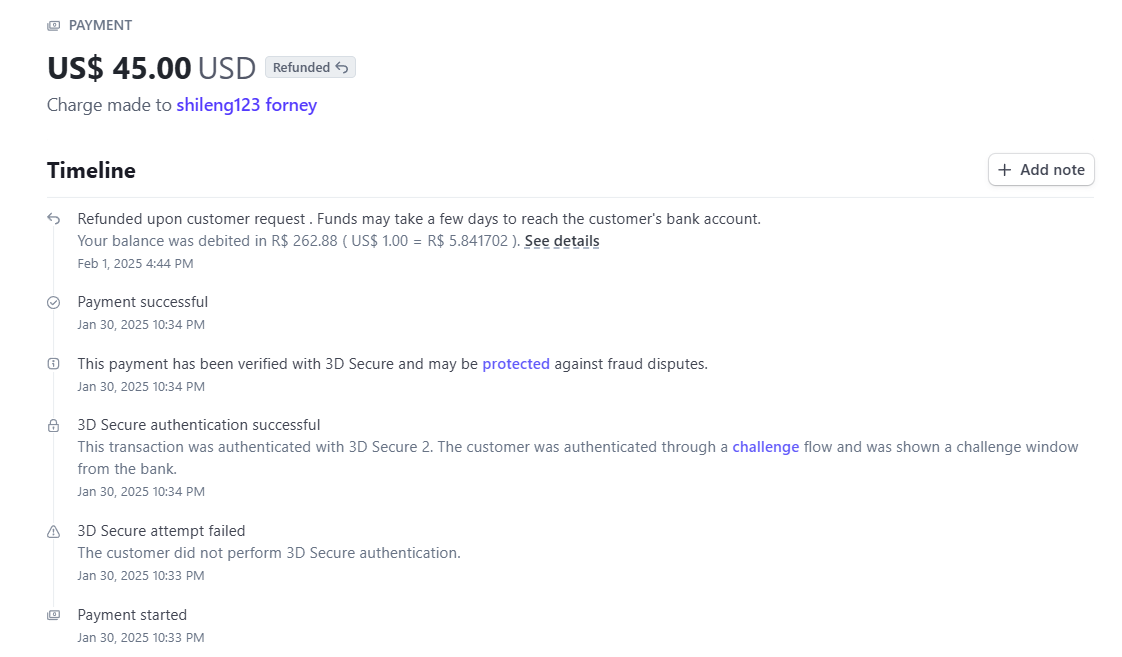Expand See details for refund debit

[x=562, y=241]
